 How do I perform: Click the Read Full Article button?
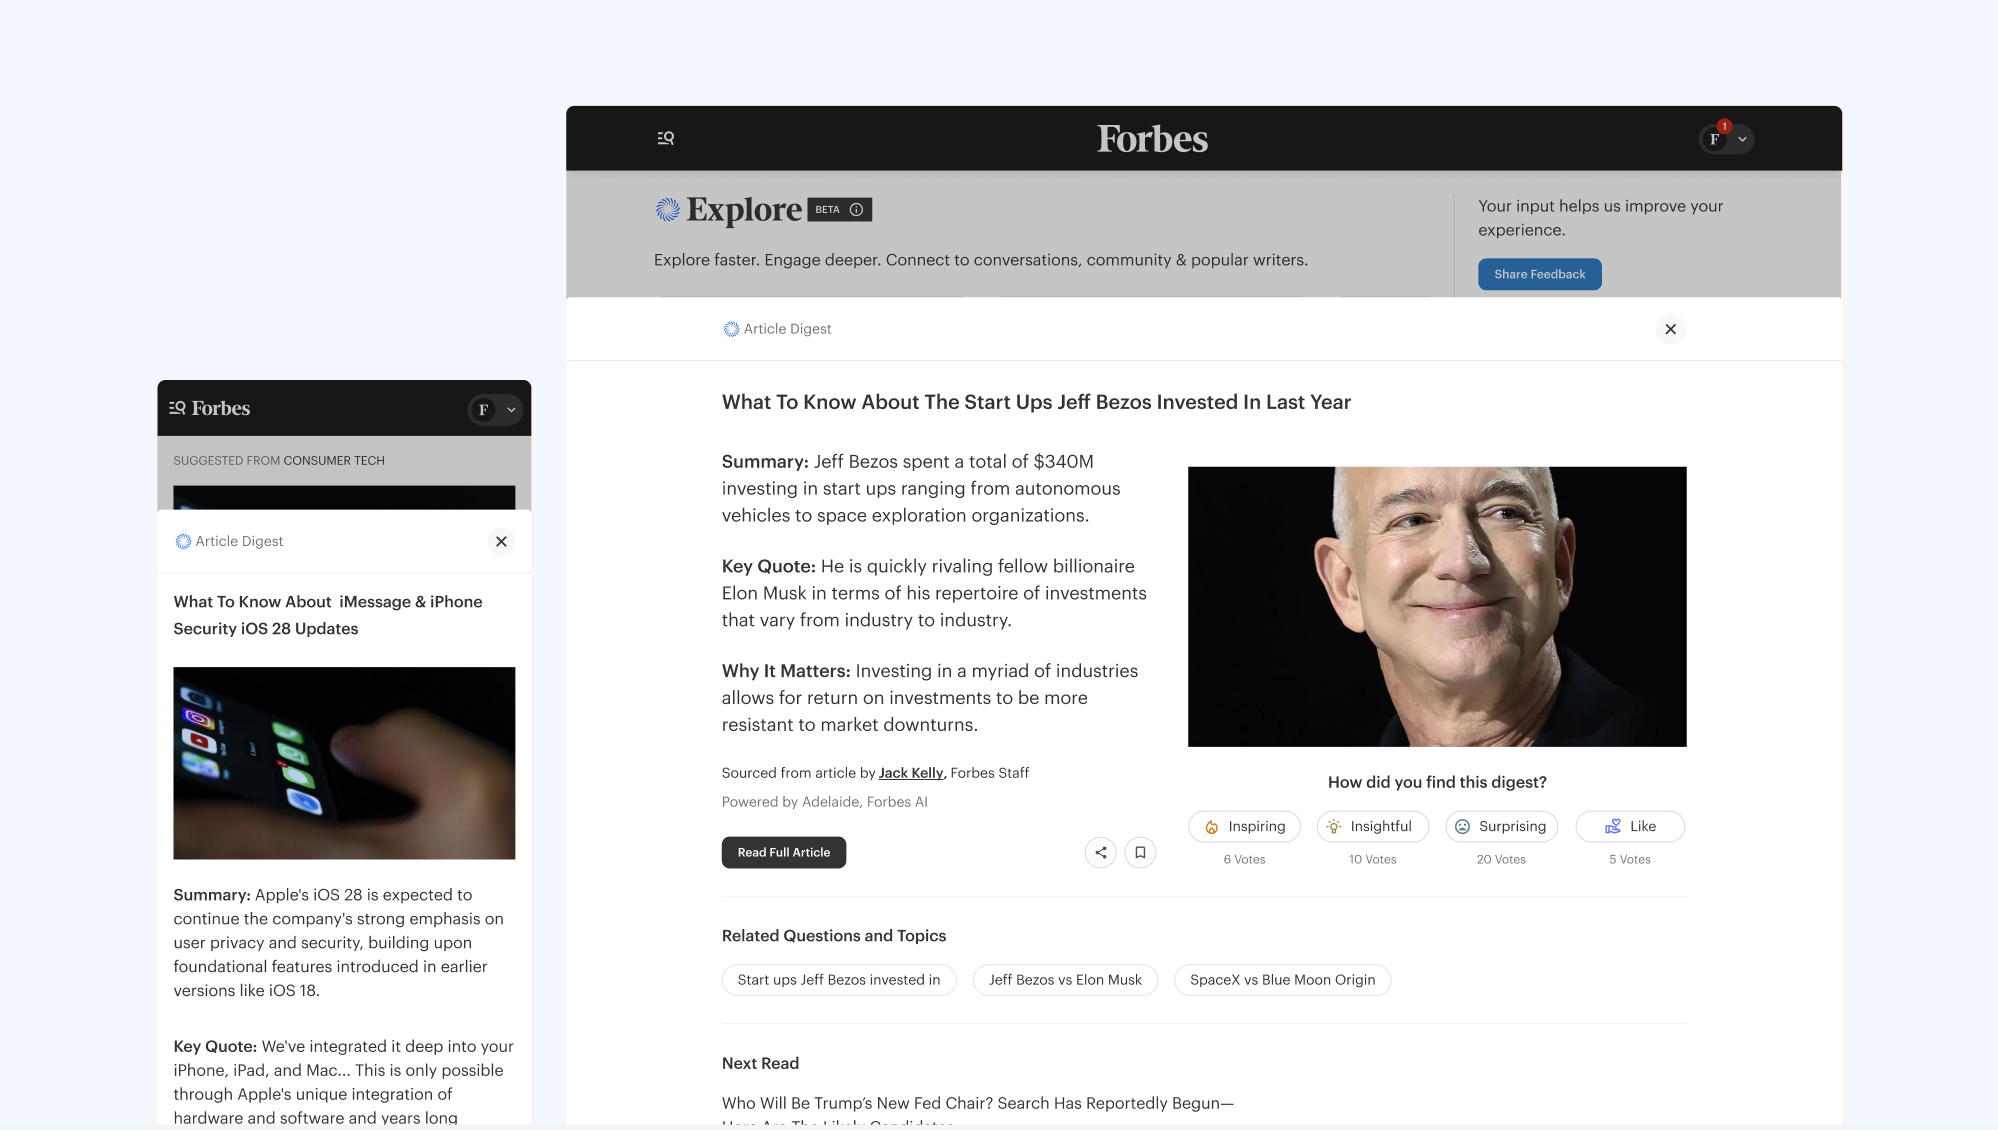[783, 852]
